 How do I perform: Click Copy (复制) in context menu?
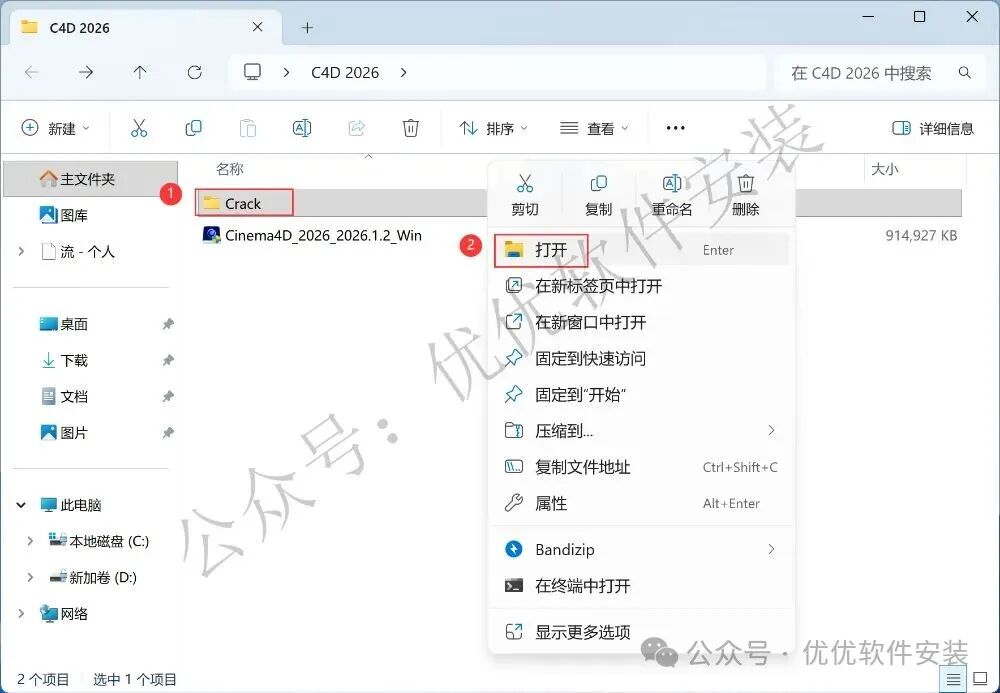click(x=598, y=195)
